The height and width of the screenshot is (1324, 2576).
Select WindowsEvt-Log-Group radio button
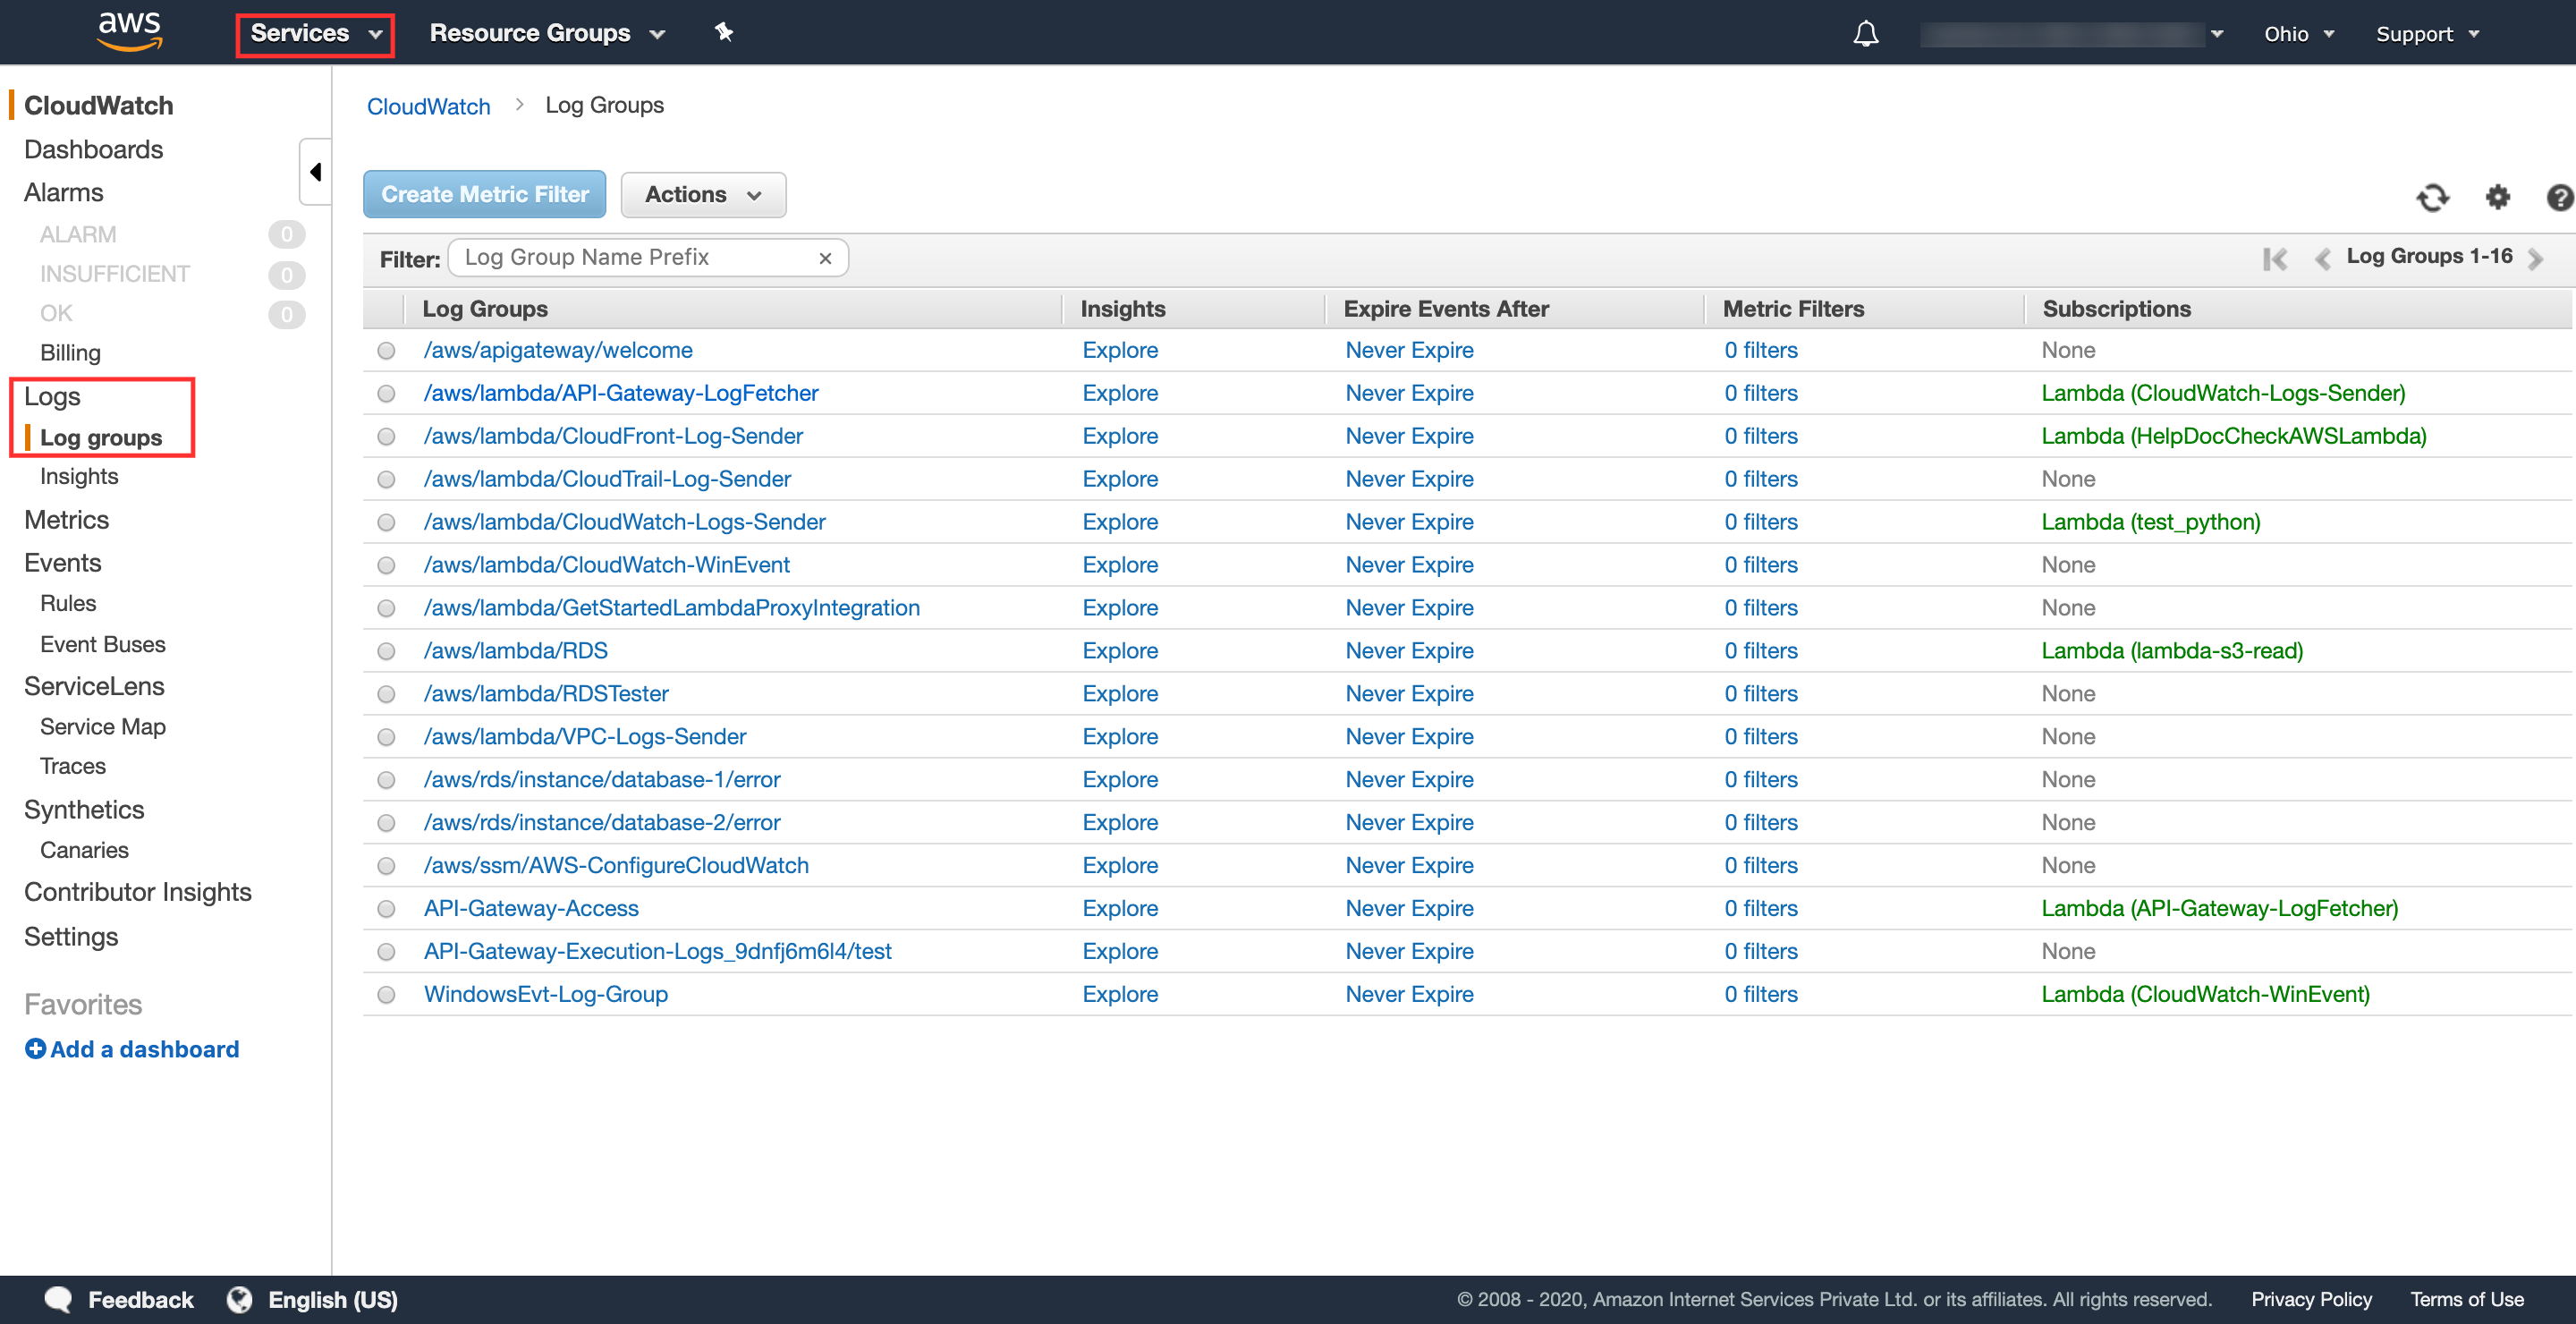click(x=386, y=995)
